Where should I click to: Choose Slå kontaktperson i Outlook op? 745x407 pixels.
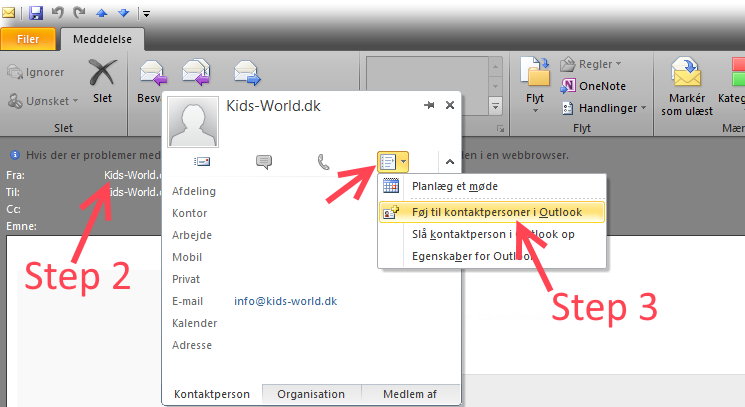pyautogui.click(x=492, y=234)
